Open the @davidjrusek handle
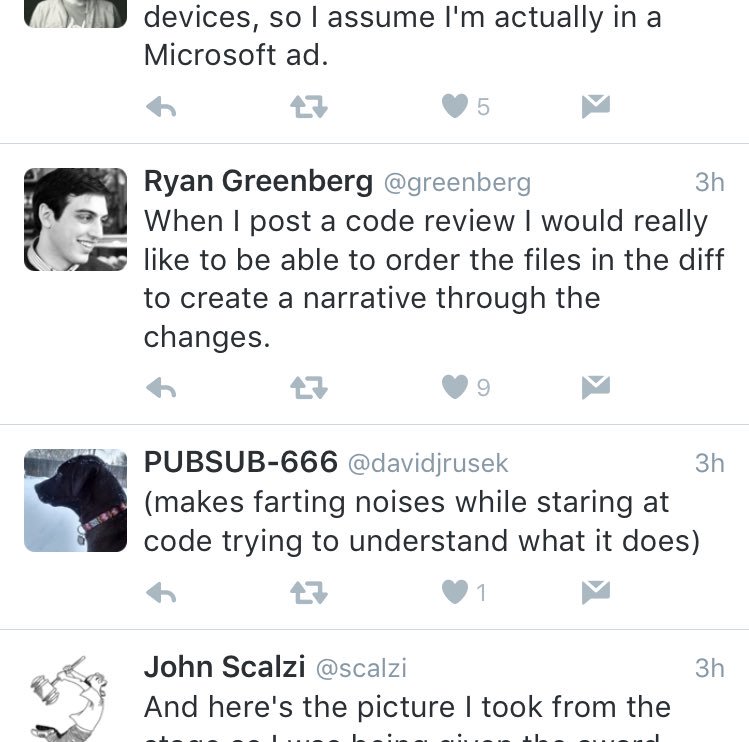The height and width of the screenshot is (742, 749). pos(428,463)
